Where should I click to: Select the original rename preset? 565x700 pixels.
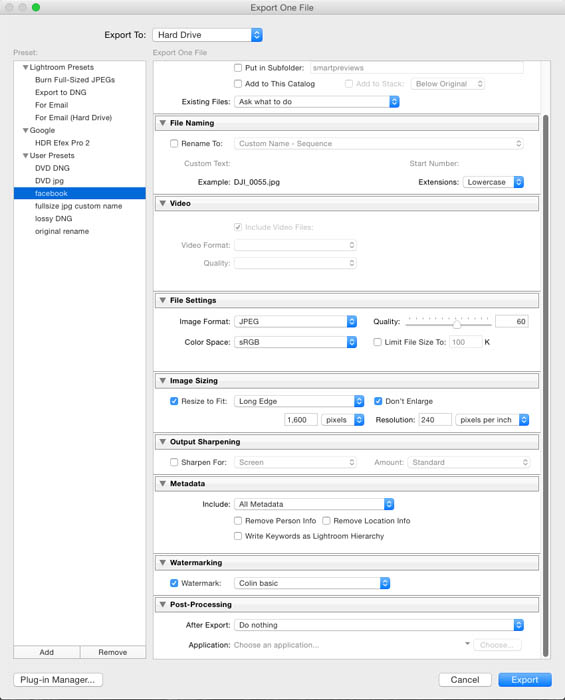[62, 231]
